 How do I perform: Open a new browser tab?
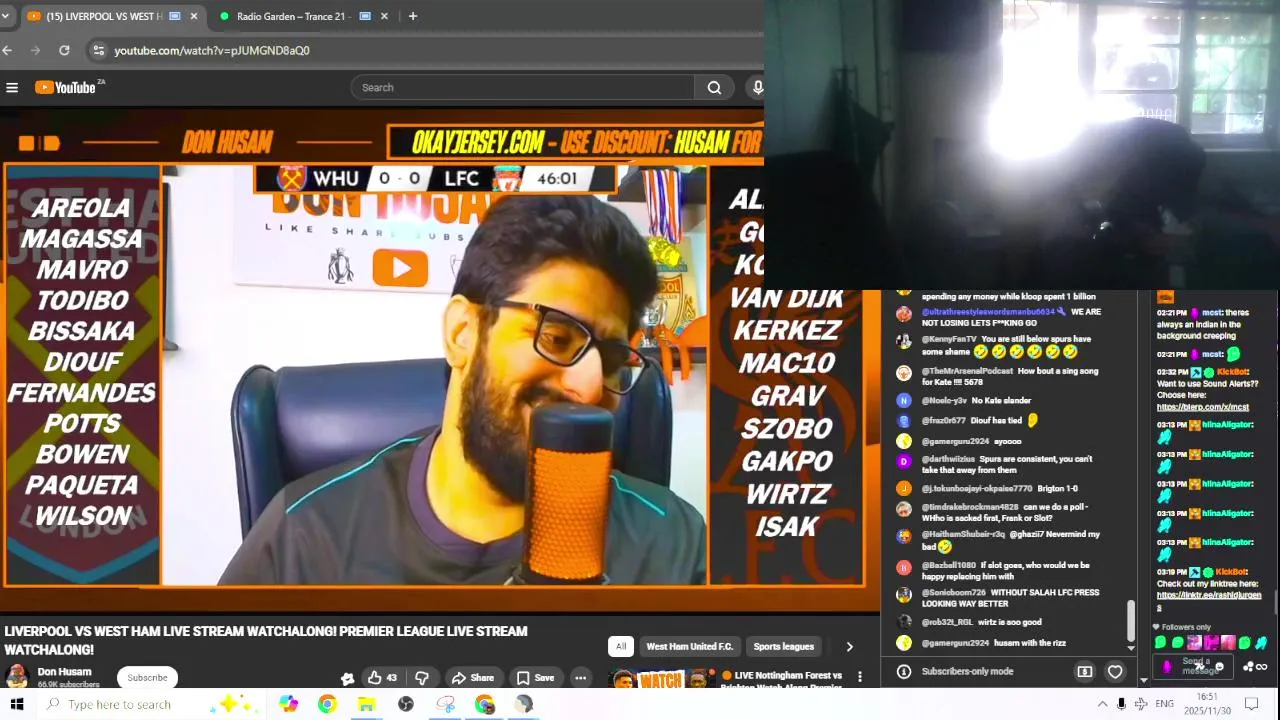coord(412,16)
